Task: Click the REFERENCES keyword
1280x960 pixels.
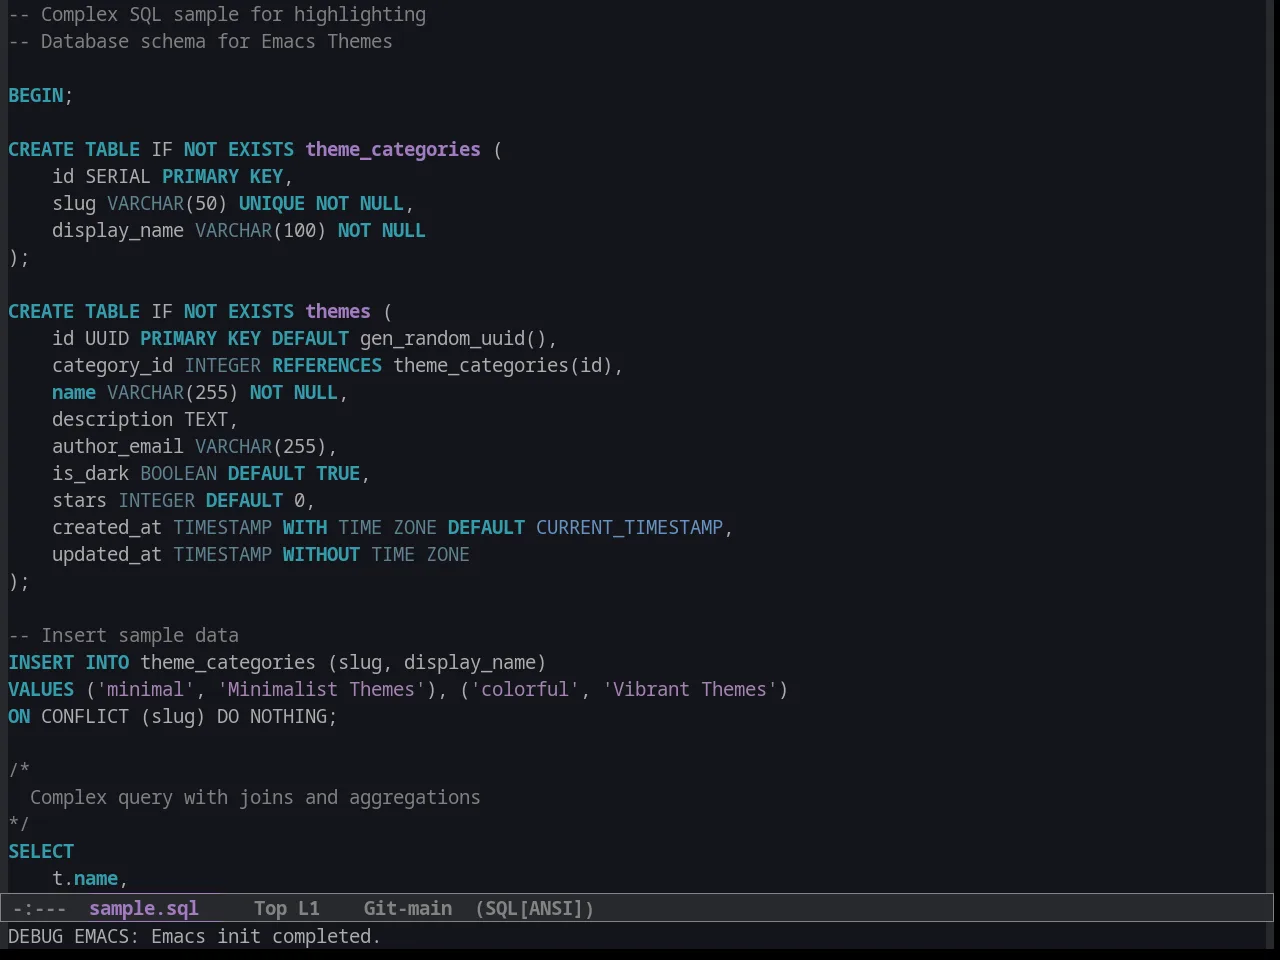Action: [x=327, y=365]
